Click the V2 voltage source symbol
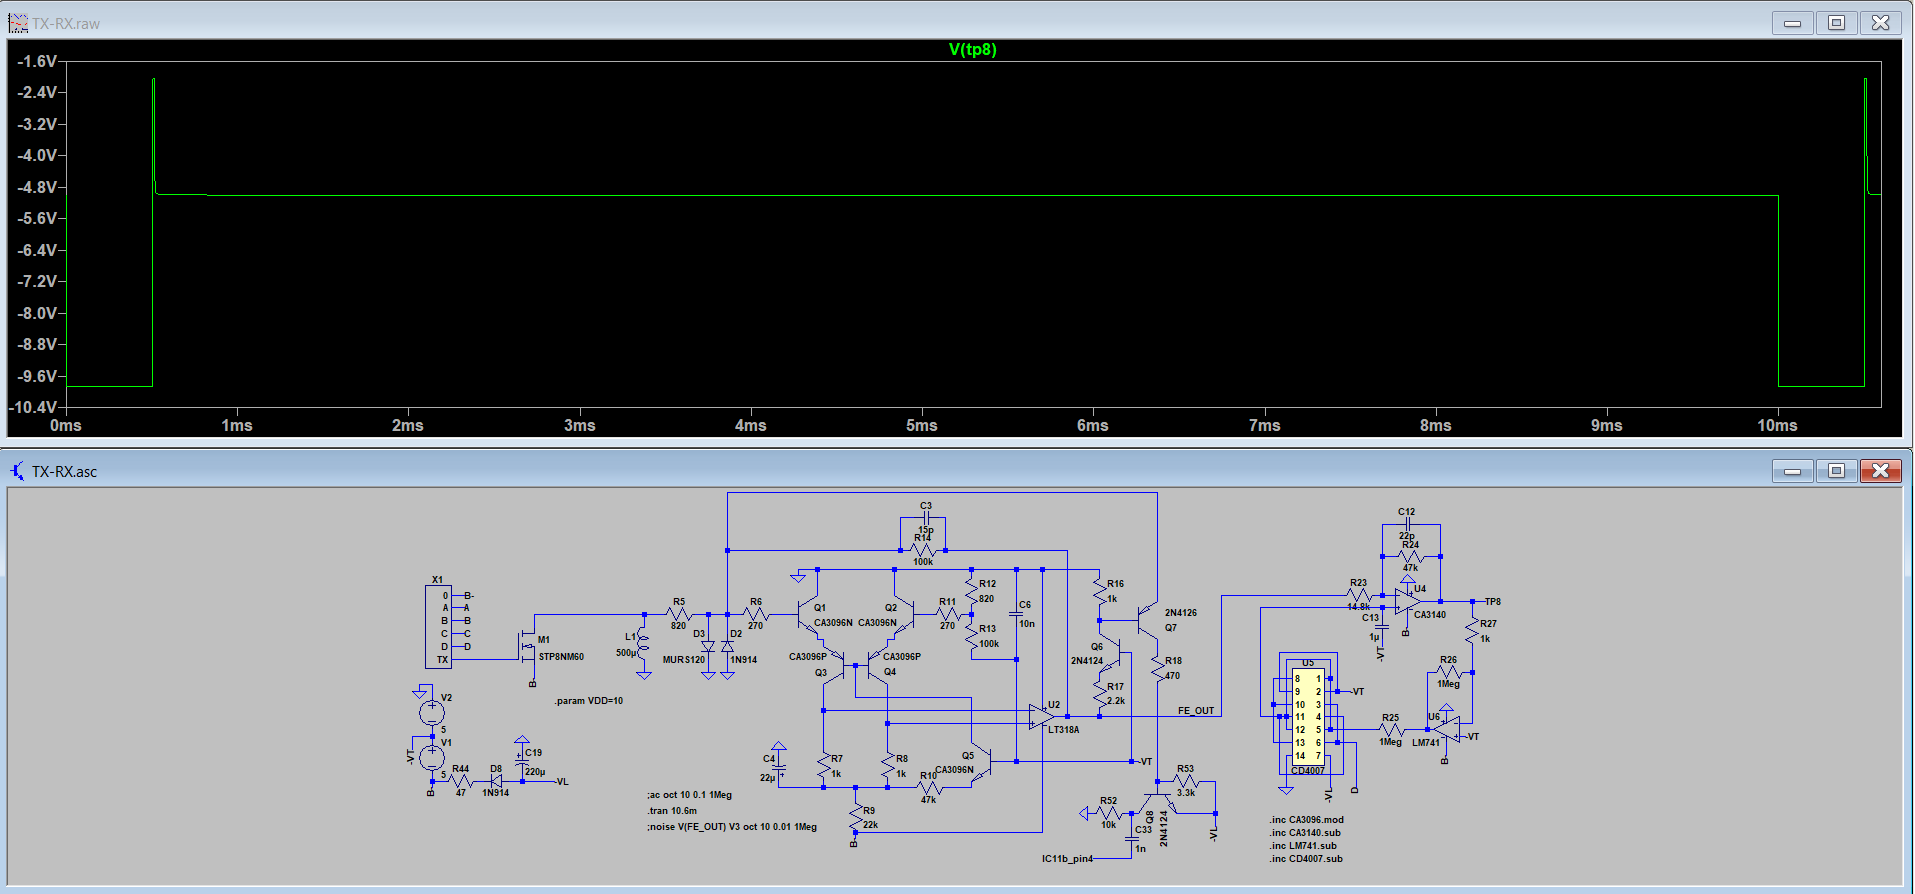1915x894 pixels. (x=432, y=712)
